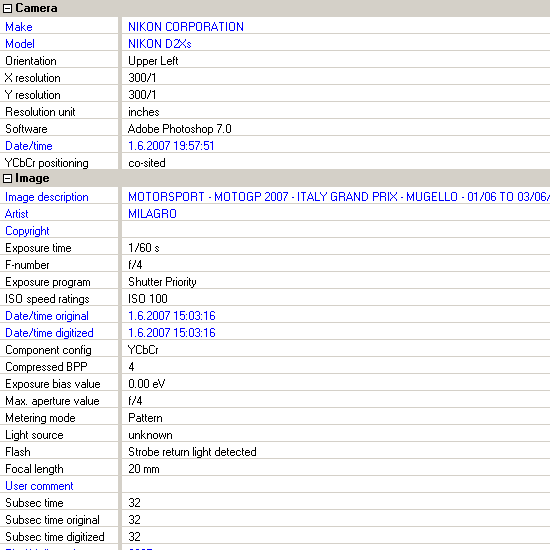This screenshot has height=550, width=550.
Task: Click the MOTORSPORT MOTOGP 2007 description value
Action: (x=338, y=197)
